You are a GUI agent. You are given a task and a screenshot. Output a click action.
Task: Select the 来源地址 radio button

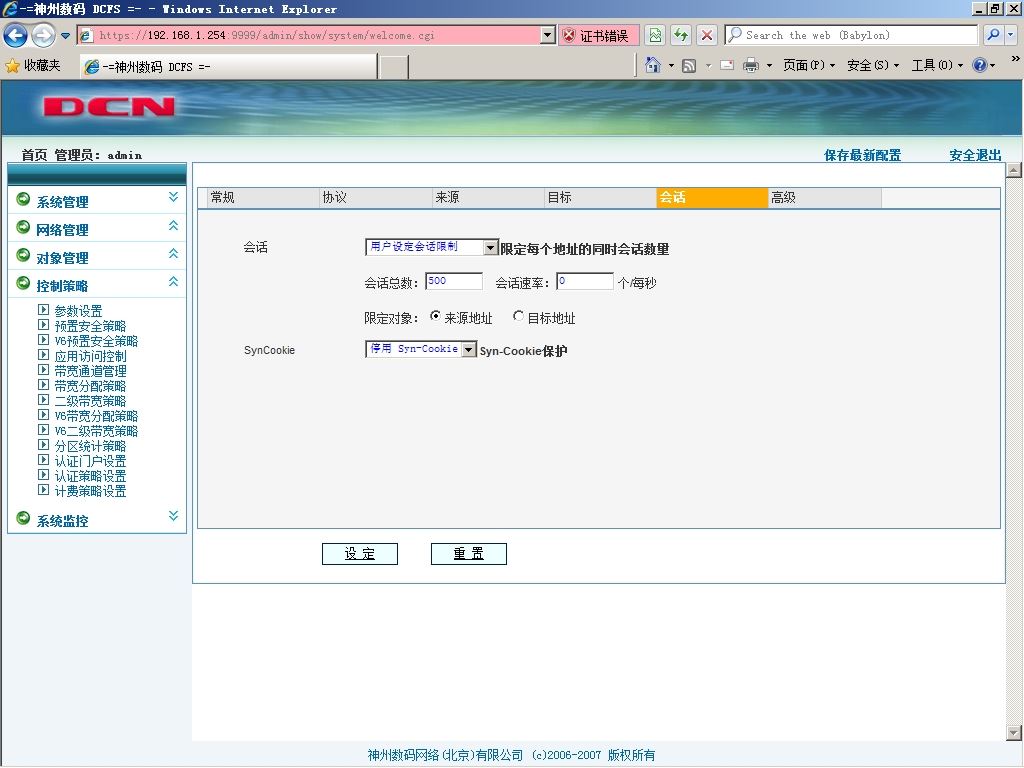(435, 317)
